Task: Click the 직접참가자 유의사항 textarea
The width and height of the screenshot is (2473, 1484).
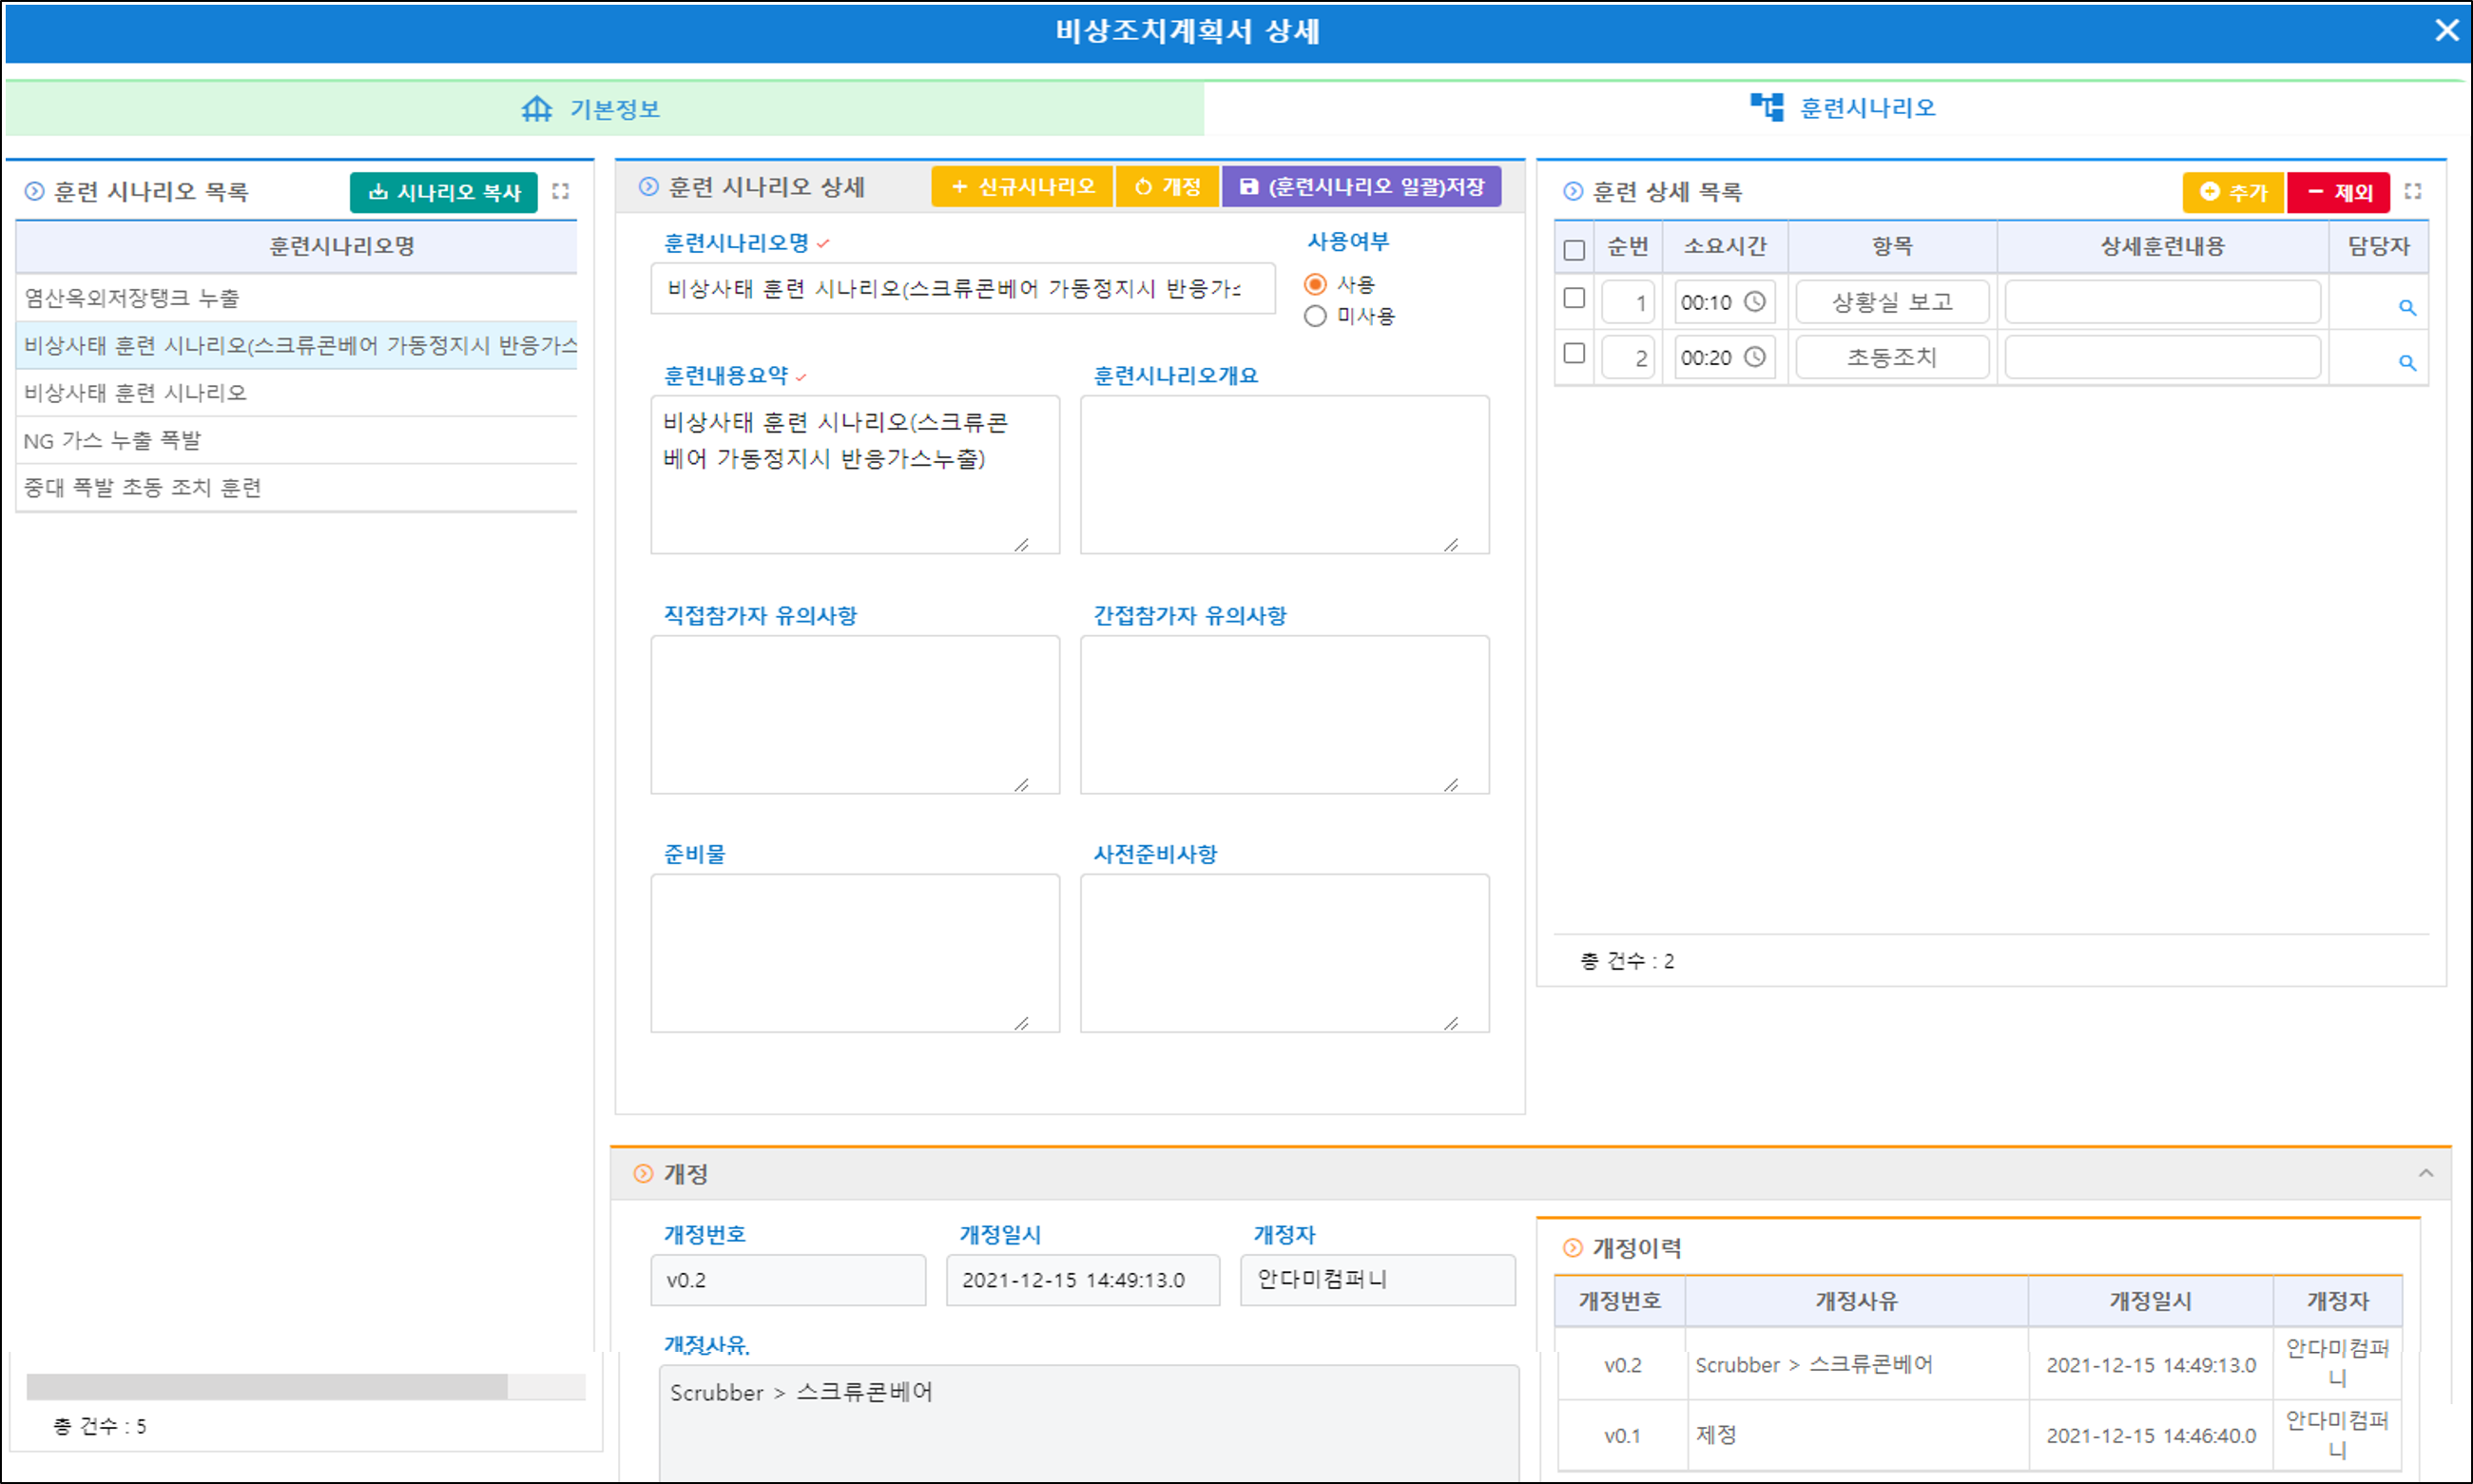Action: tap(855, 715)
